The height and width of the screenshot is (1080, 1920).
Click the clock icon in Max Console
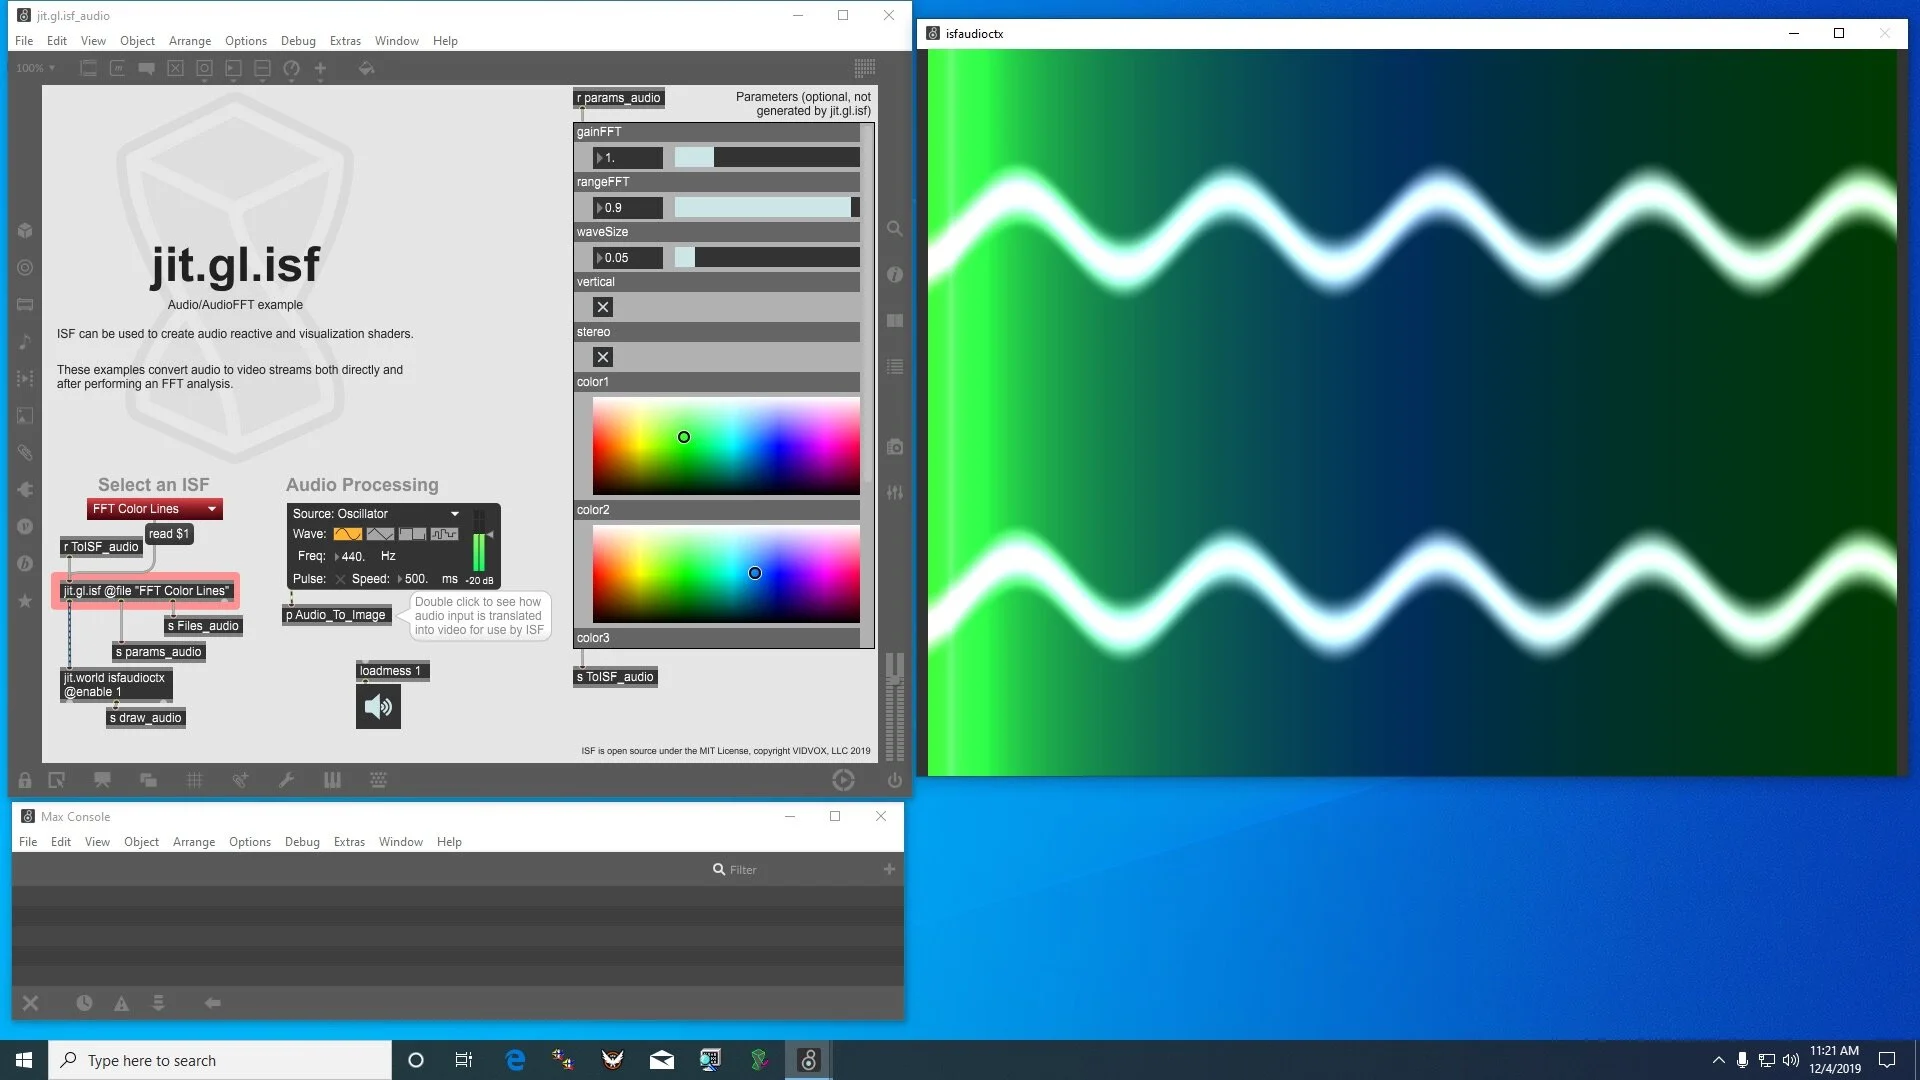click(84, 1003)
